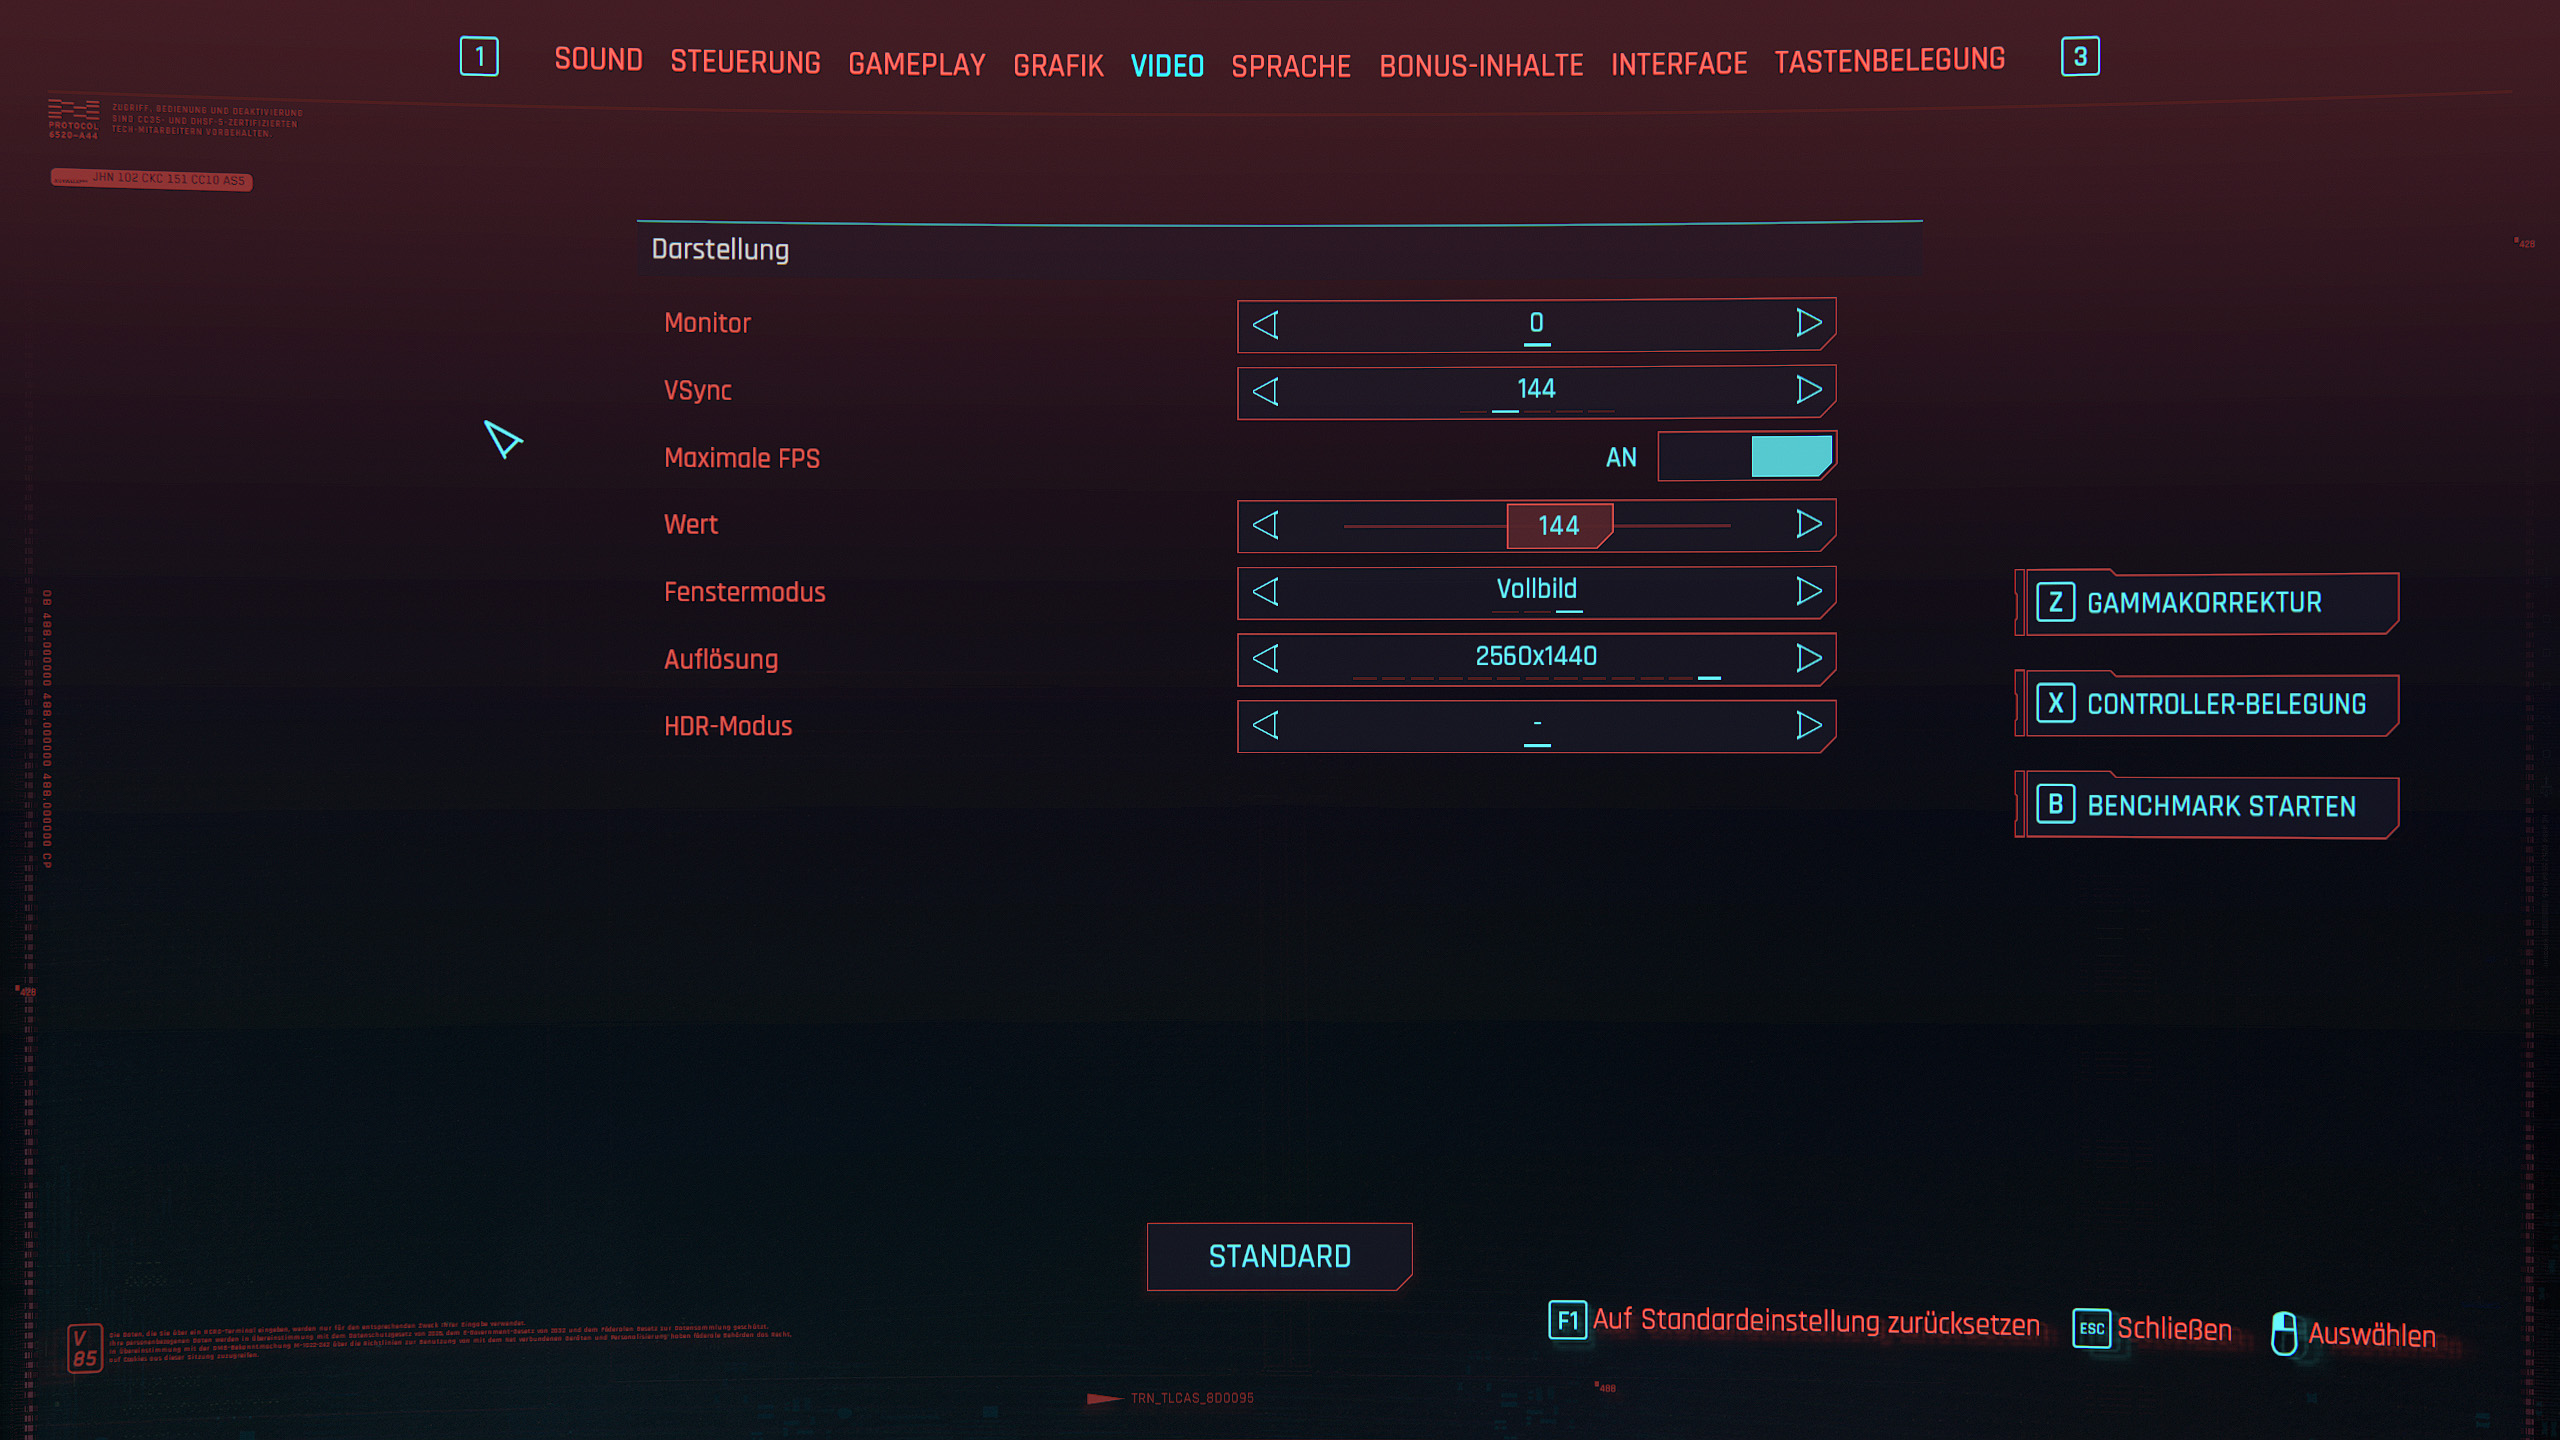The width and height of the screenshot is (2560, 1440).
Task: Click the ESC key icon
Action: (x=2091, y=1329)
